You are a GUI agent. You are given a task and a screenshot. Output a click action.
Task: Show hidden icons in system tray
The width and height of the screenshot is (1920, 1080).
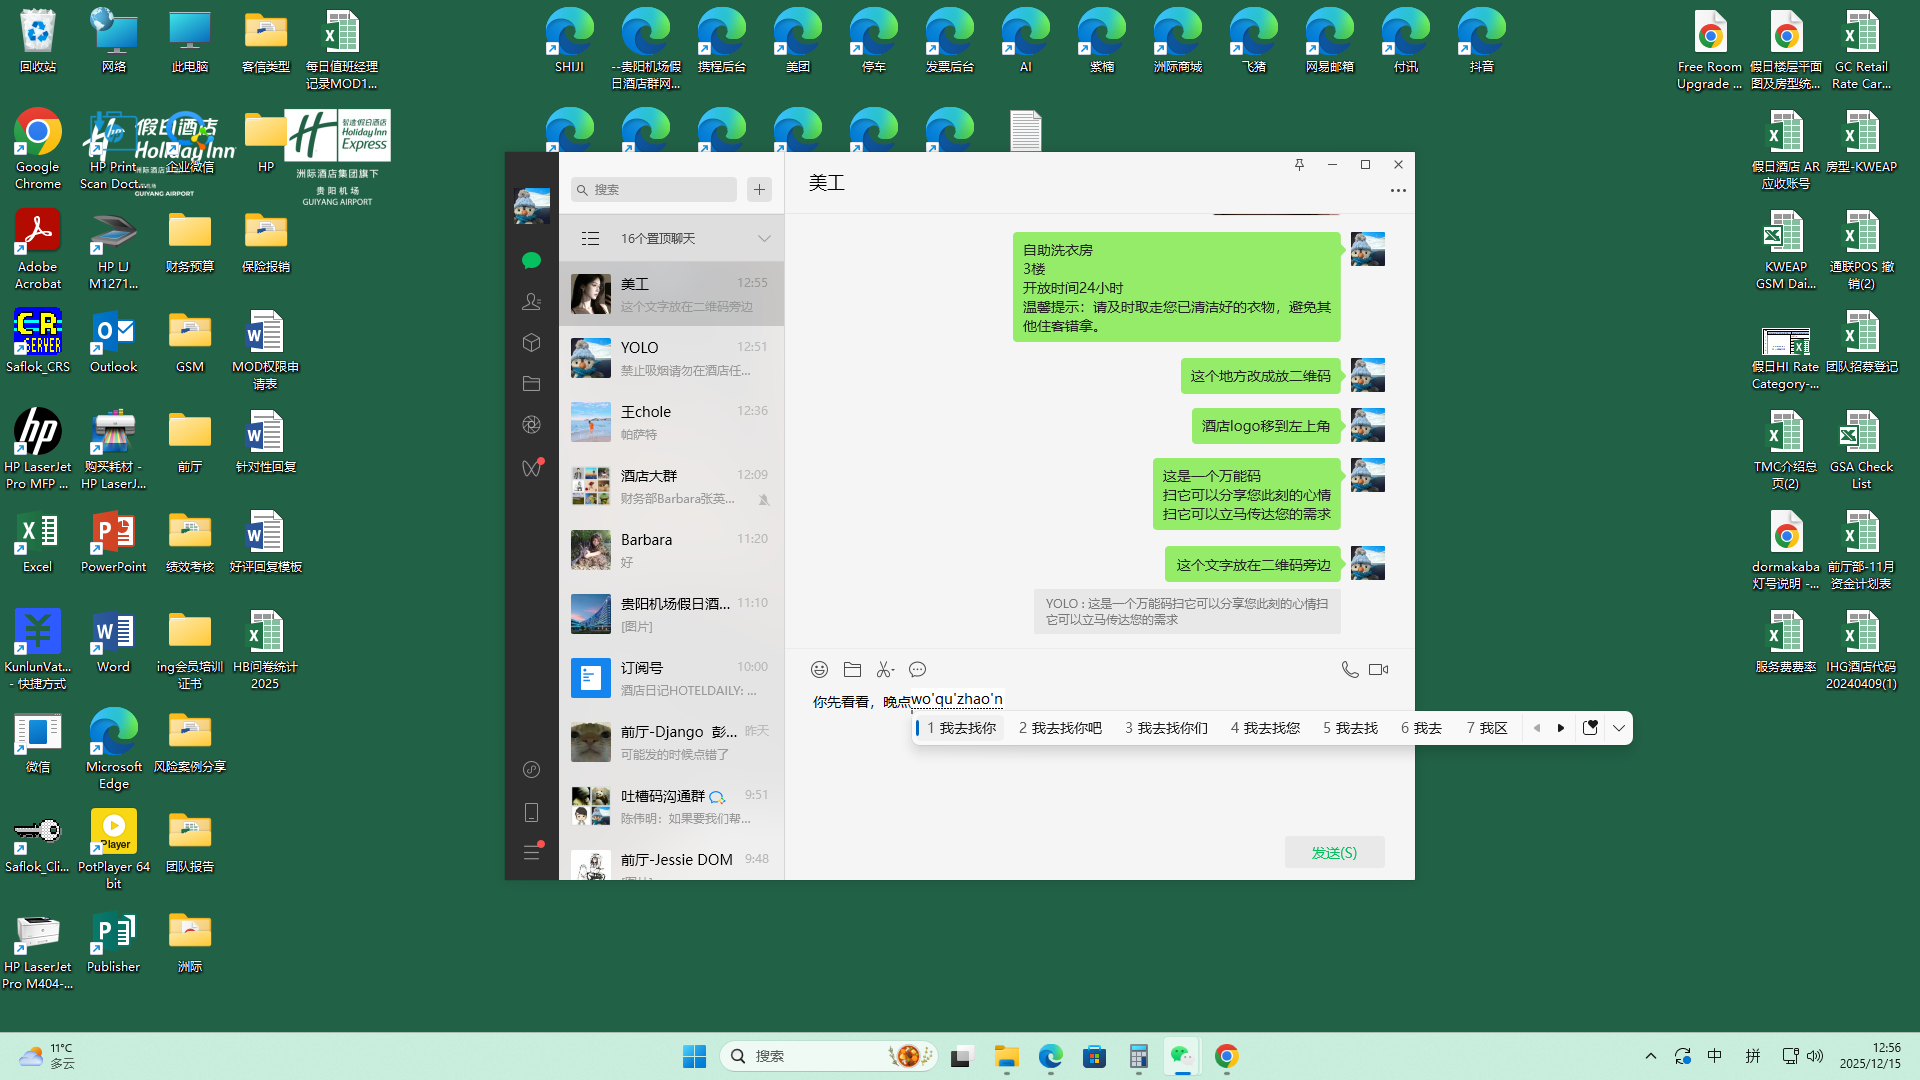tap(1651, 1056)
